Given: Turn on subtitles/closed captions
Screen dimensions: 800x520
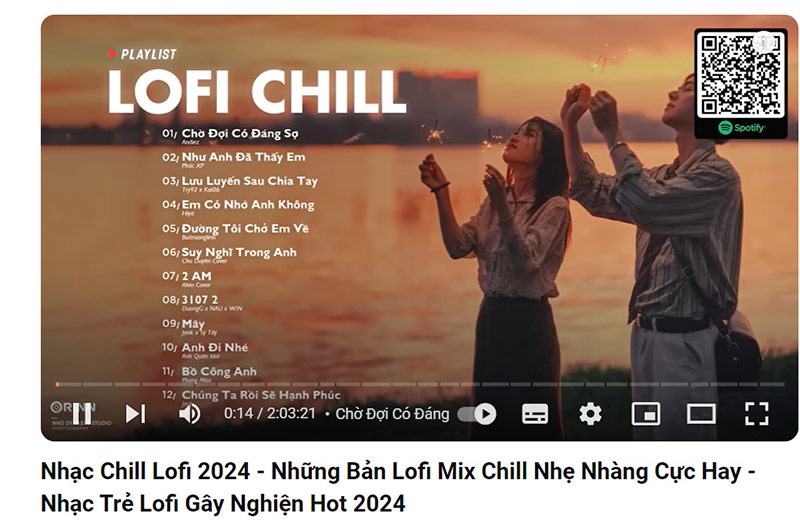Looking at the screenshot, I should click(x=535, y=414).
